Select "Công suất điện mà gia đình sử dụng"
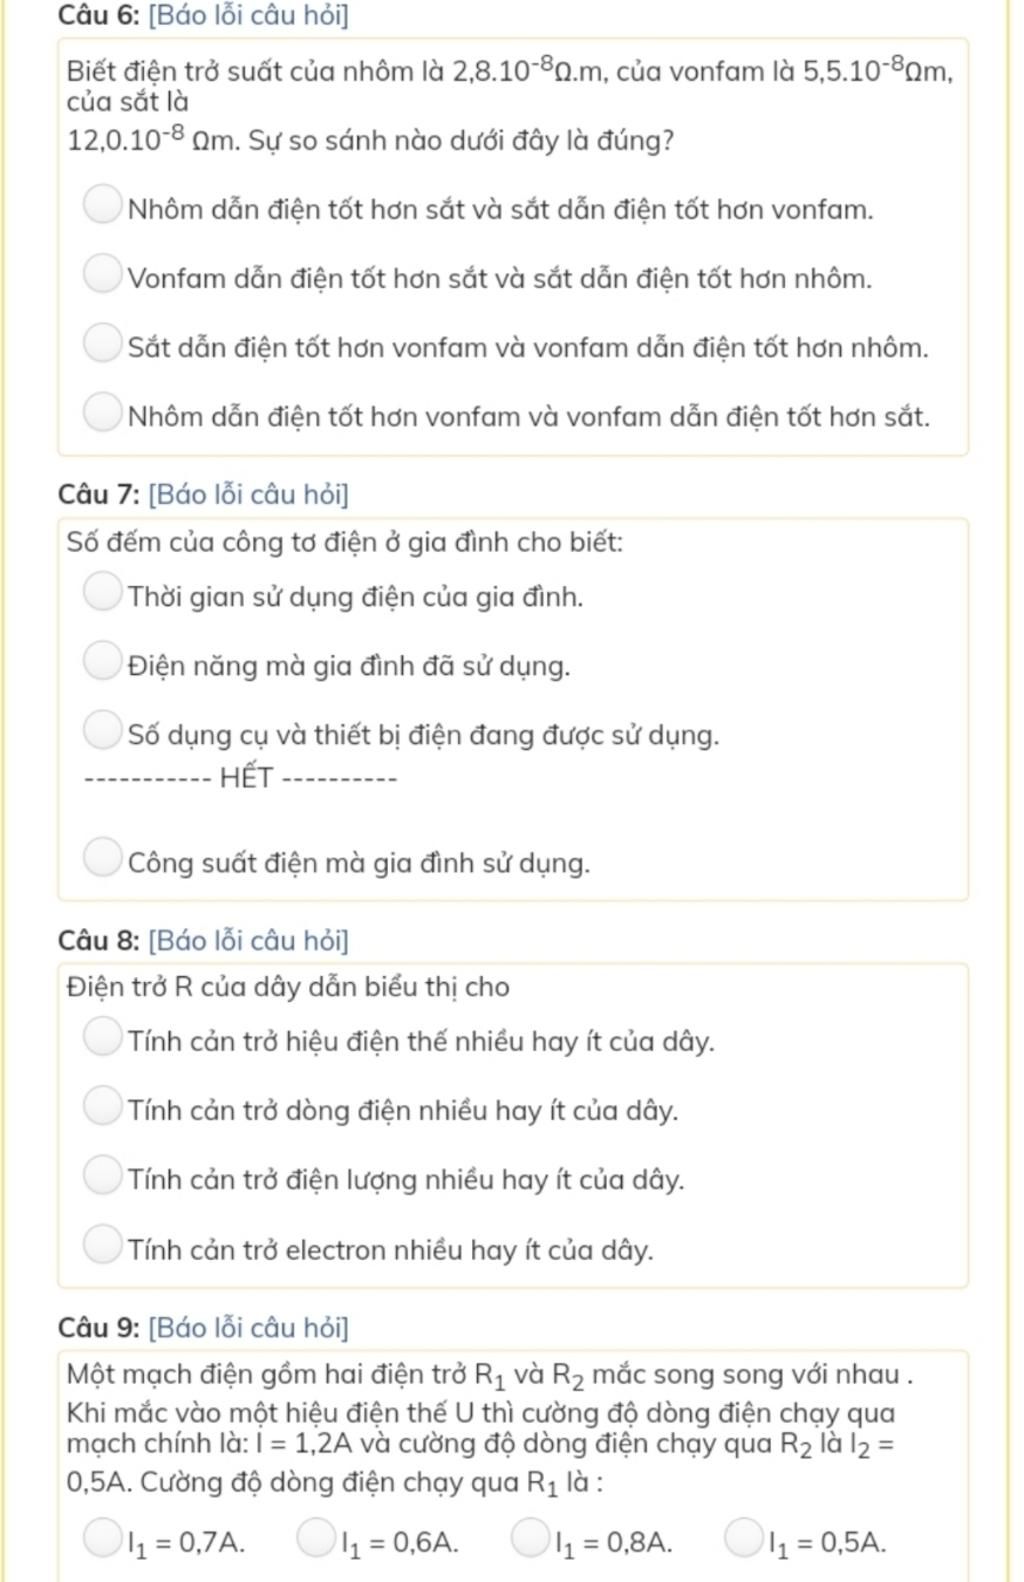 (x=102, y=858)
